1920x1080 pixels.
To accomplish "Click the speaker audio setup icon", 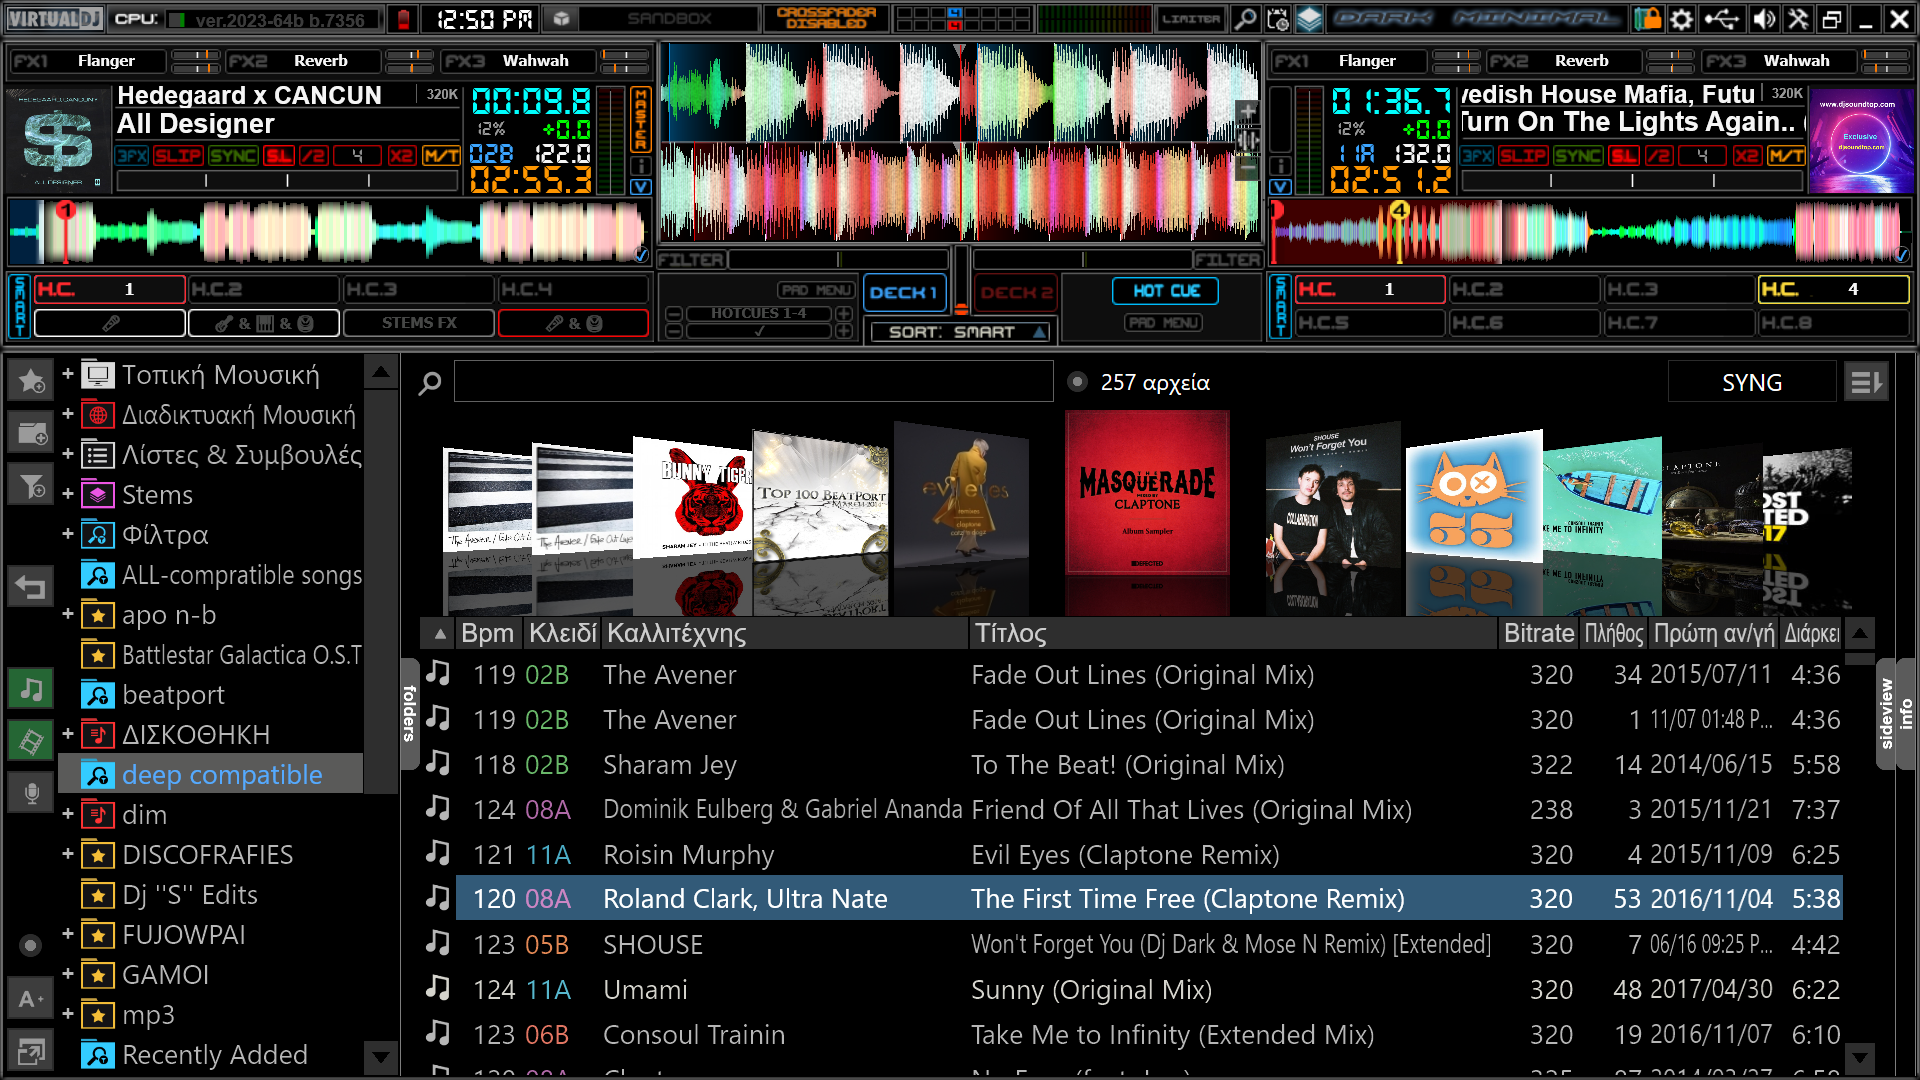I will coord(1764,19).
